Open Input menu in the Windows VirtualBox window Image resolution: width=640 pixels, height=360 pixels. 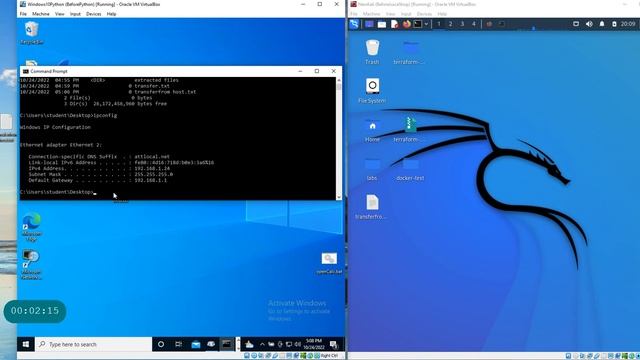(x=75, y=14)
